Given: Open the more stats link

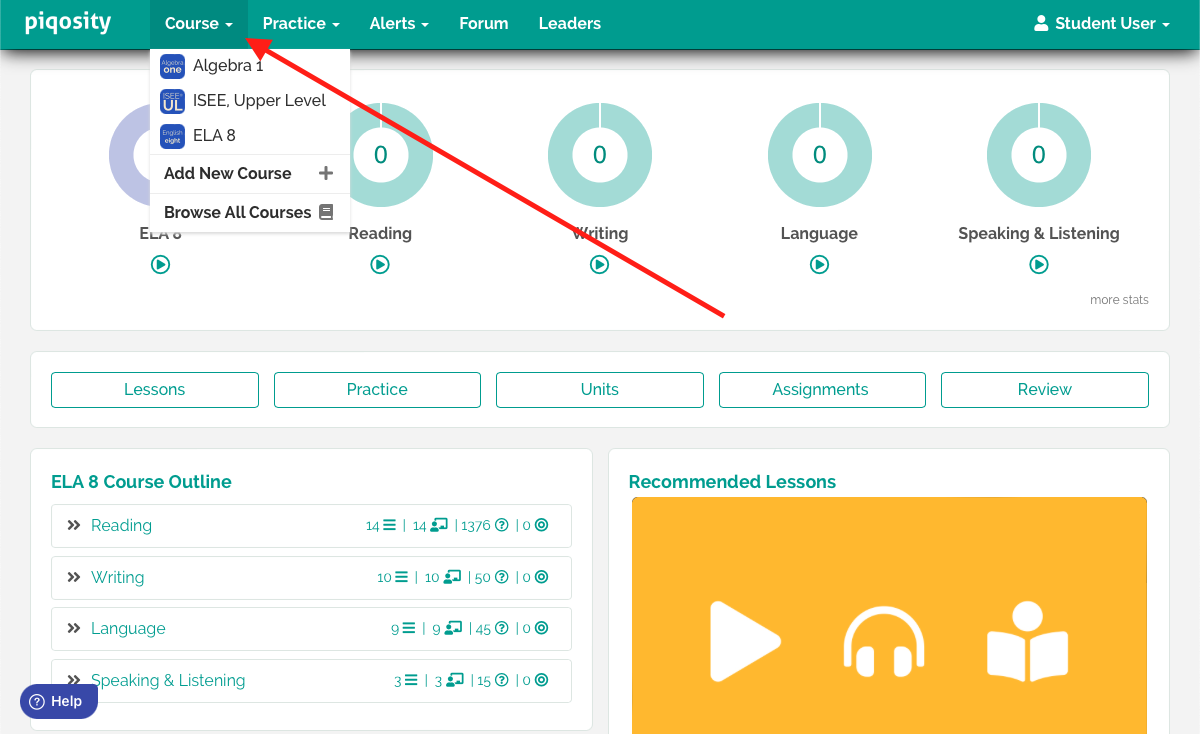Looking at the screenshot, I should tap(1119, 300).
